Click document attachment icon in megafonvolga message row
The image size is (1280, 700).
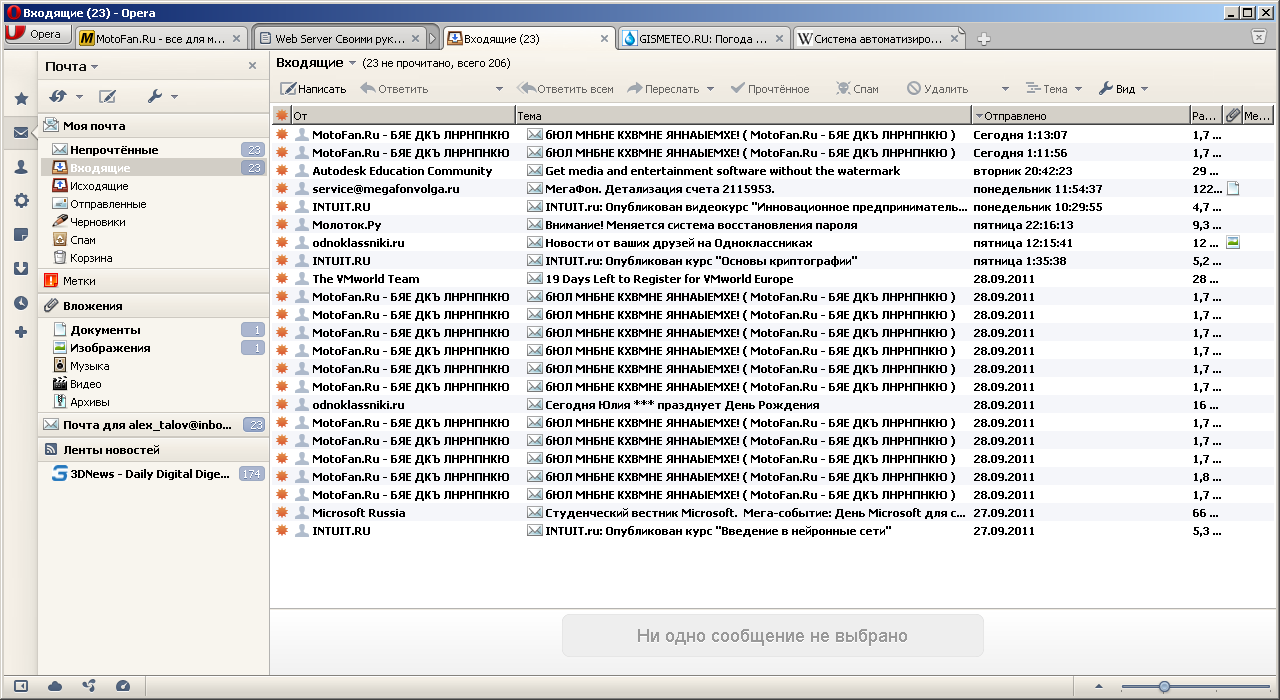[x=1233, y=189]
